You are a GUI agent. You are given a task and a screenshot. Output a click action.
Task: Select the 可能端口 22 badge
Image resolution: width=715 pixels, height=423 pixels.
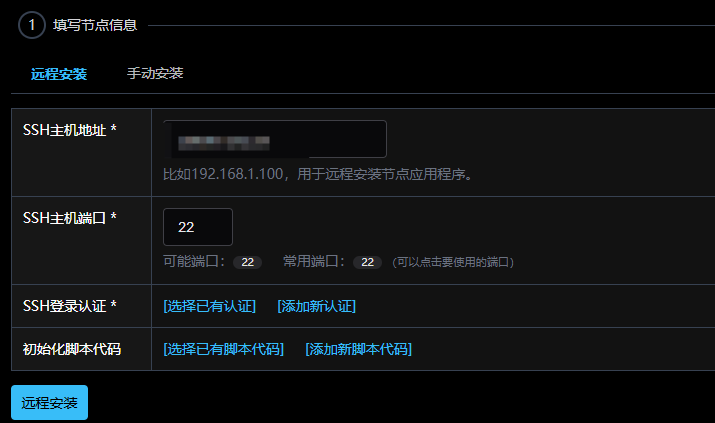248,262
